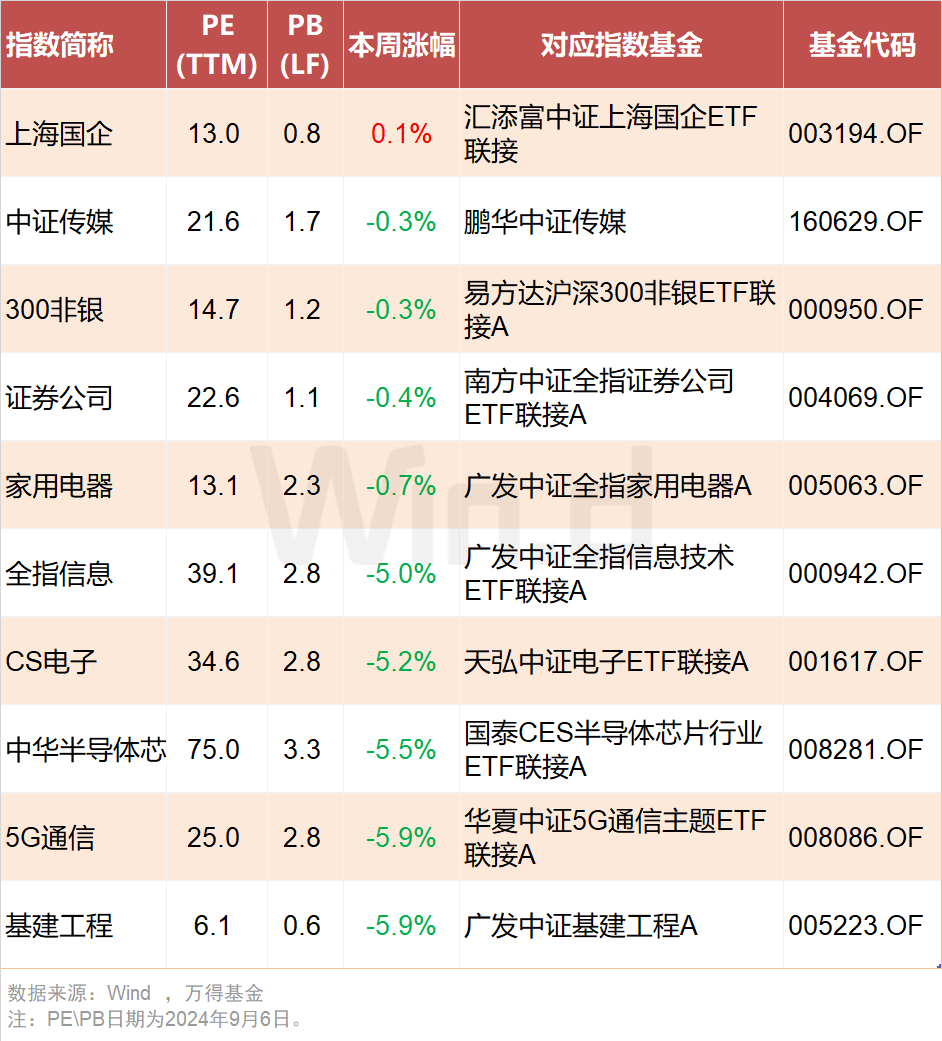This screenshot has width=942, height=1041.
Task: Click the 证券公司 index name cell
Action: pyautogui.click(x=60, y=398)
